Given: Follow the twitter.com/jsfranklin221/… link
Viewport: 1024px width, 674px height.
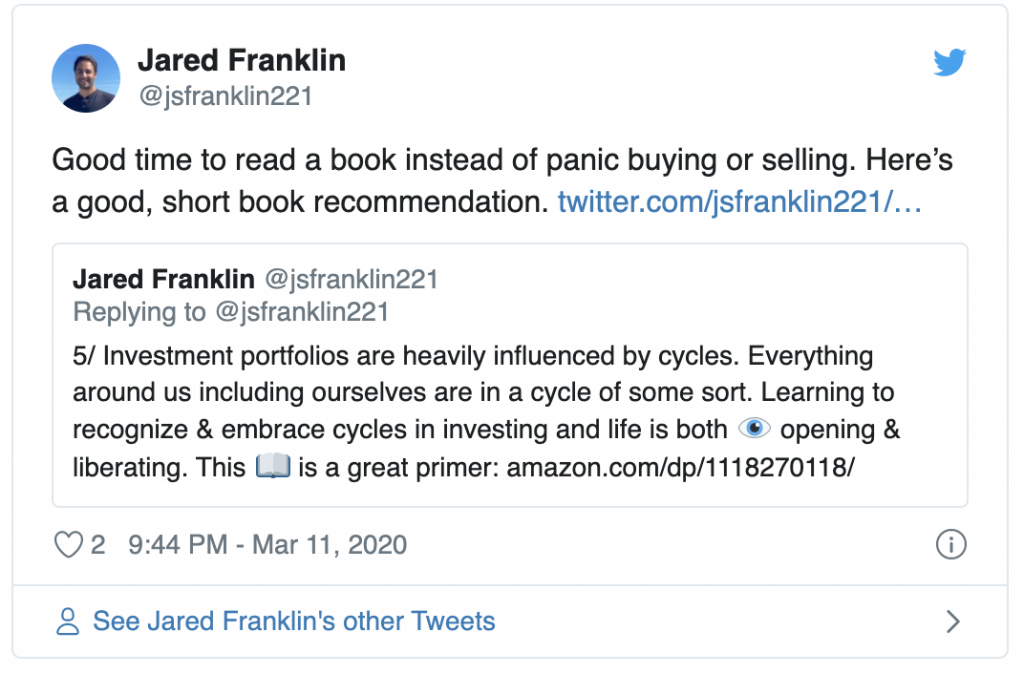Looking at the screenshot, I should tap(739, 203).
